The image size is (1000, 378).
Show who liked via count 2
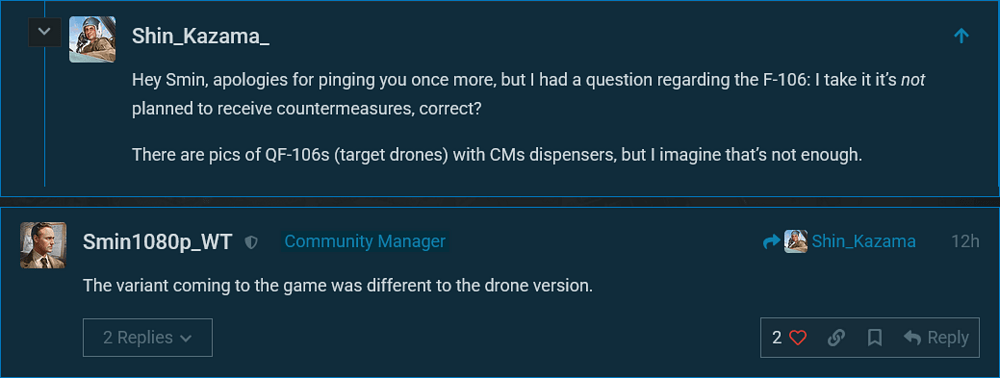click(777, 338)
